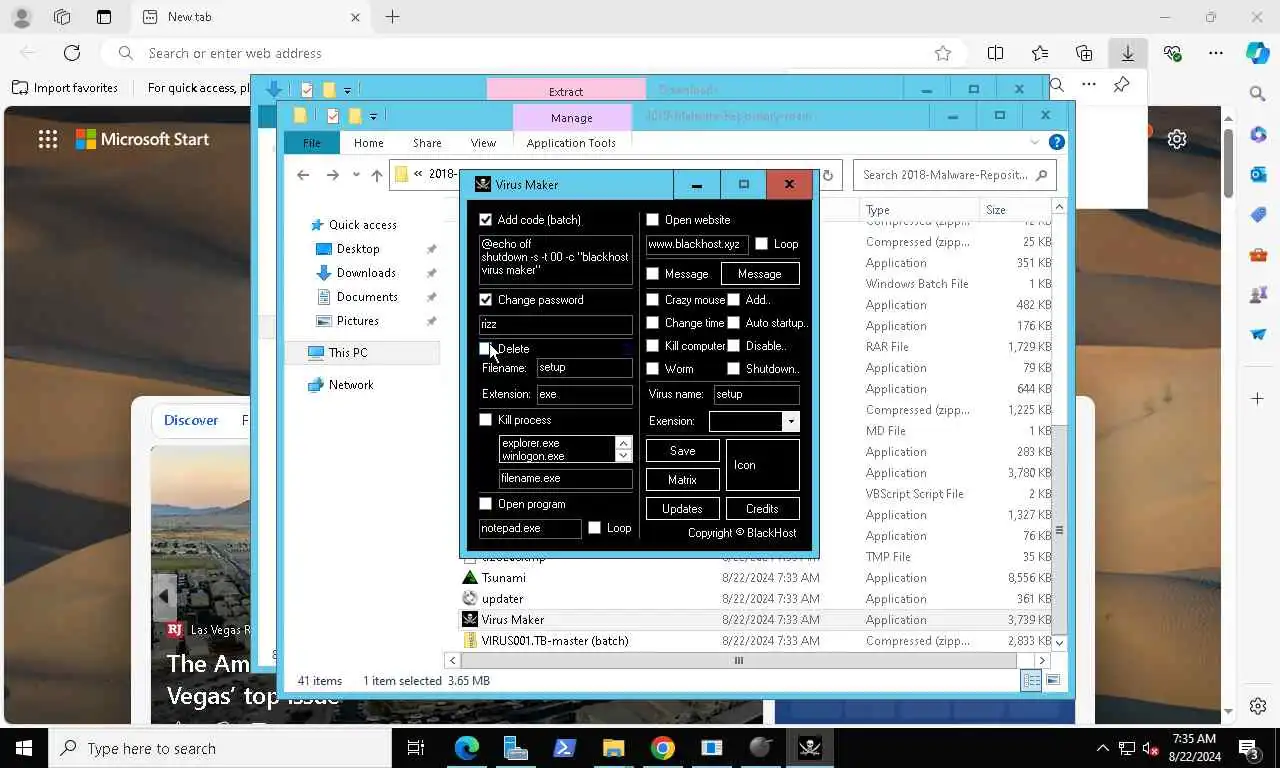The width and height of the screenshot is (1280, 768).
Task: Open Edge page settings gear
Action: click(1177, 139)
